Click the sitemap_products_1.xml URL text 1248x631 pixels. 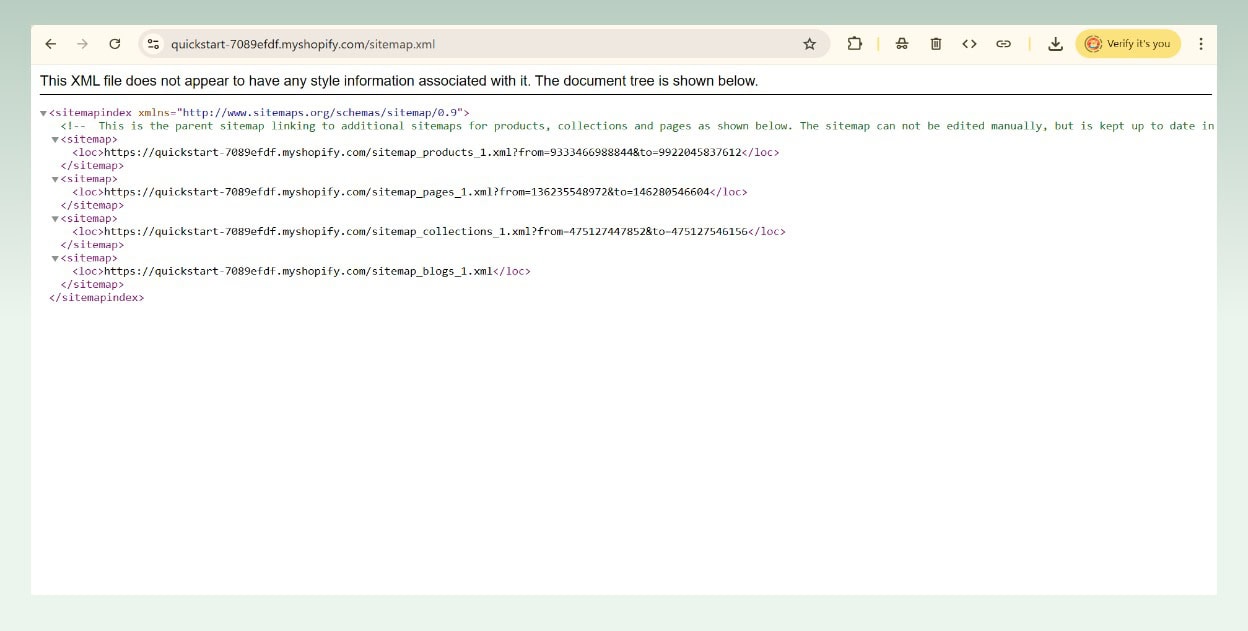[422, 152]
